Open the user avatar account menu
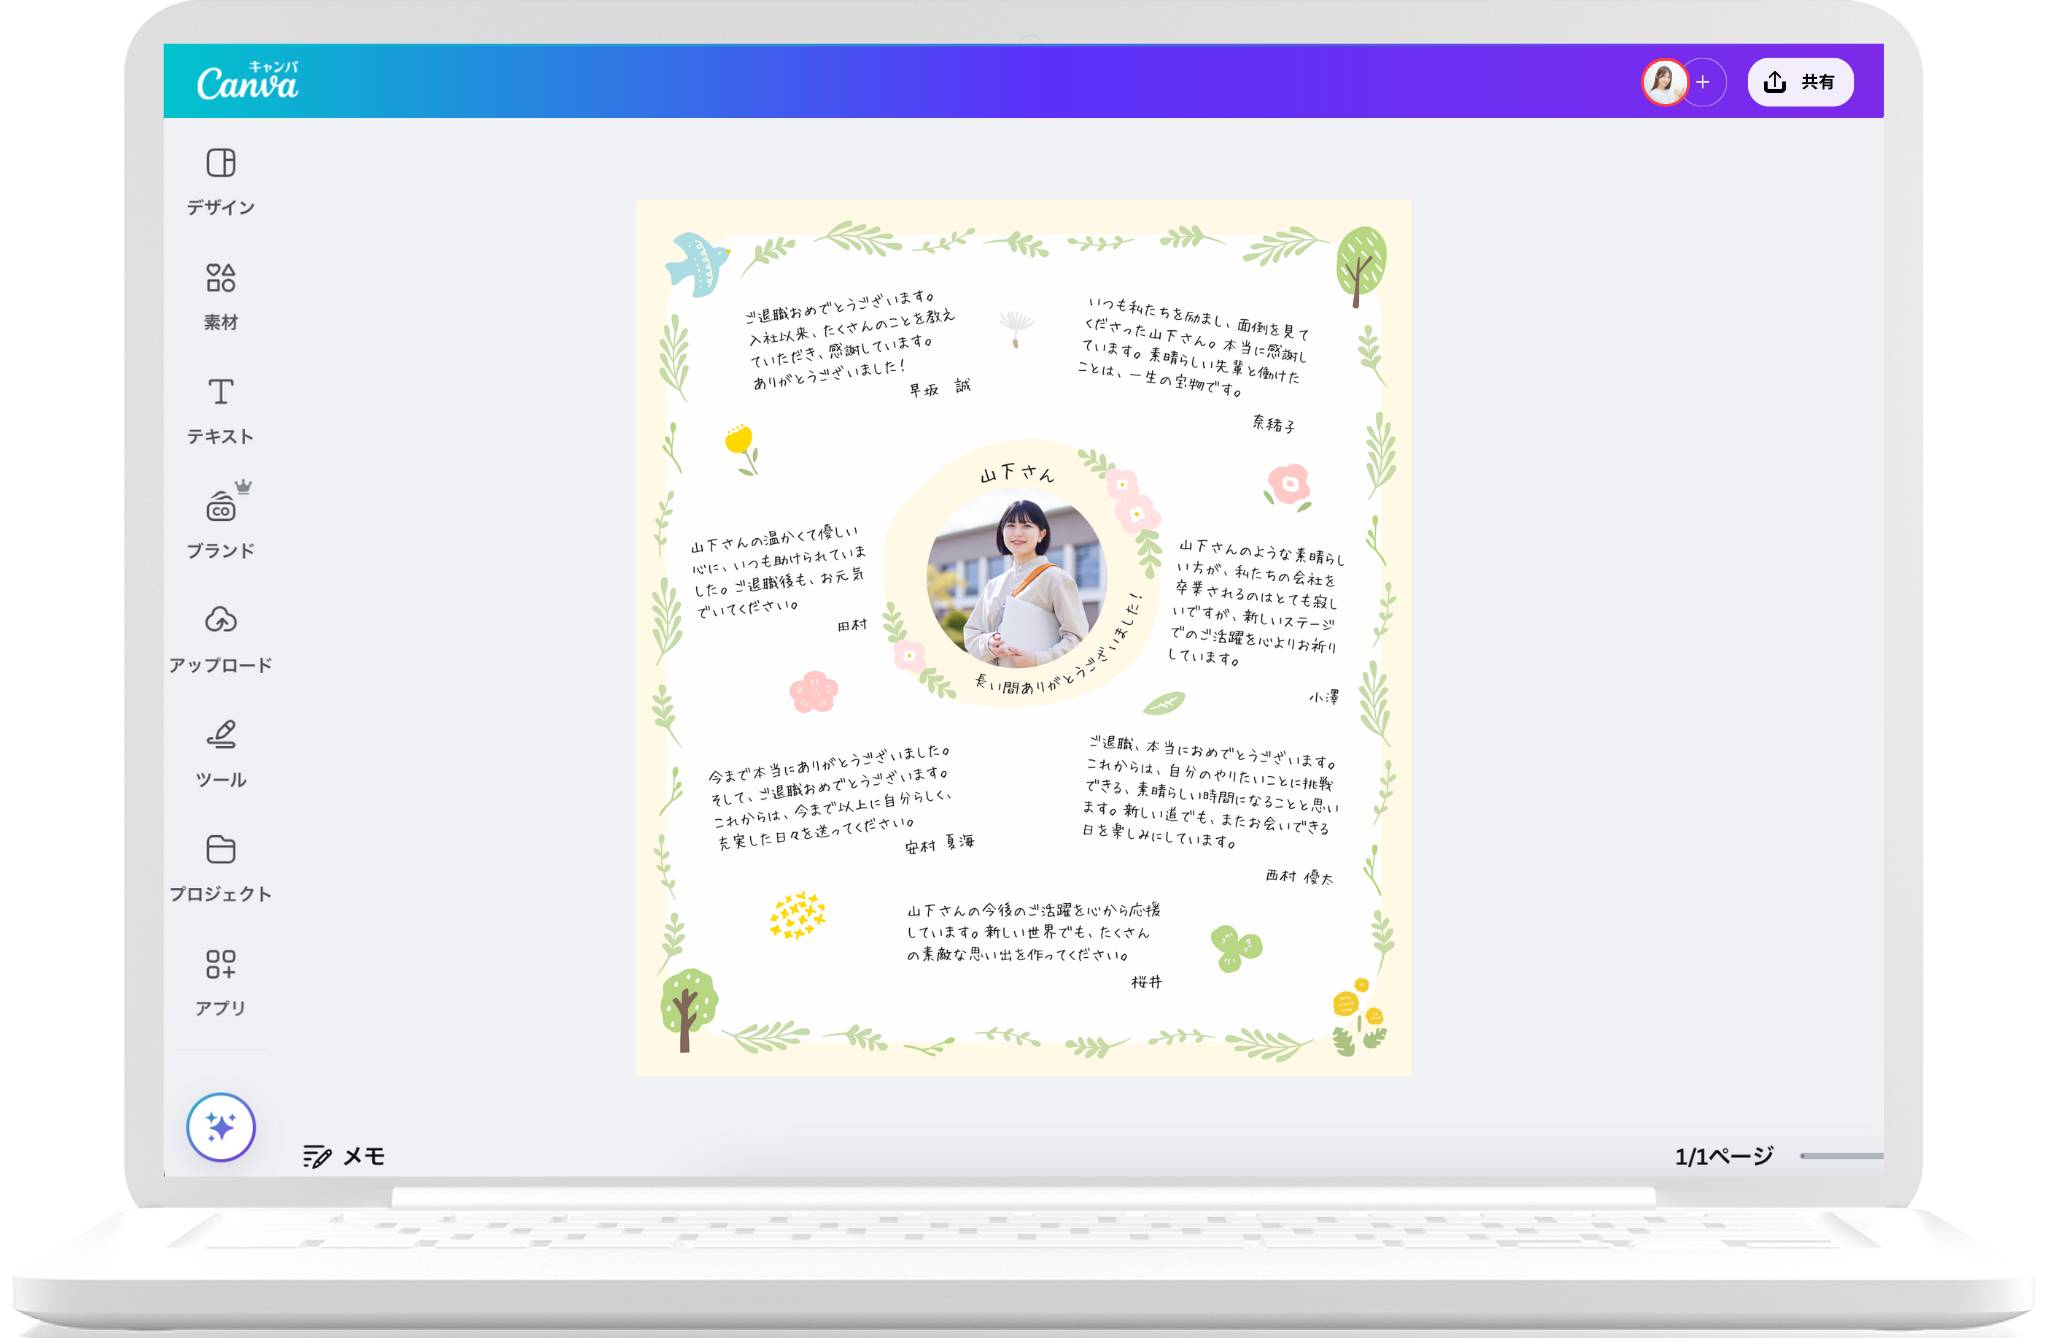The width and height of the screenshot is (2048, 1338). 1663,82
